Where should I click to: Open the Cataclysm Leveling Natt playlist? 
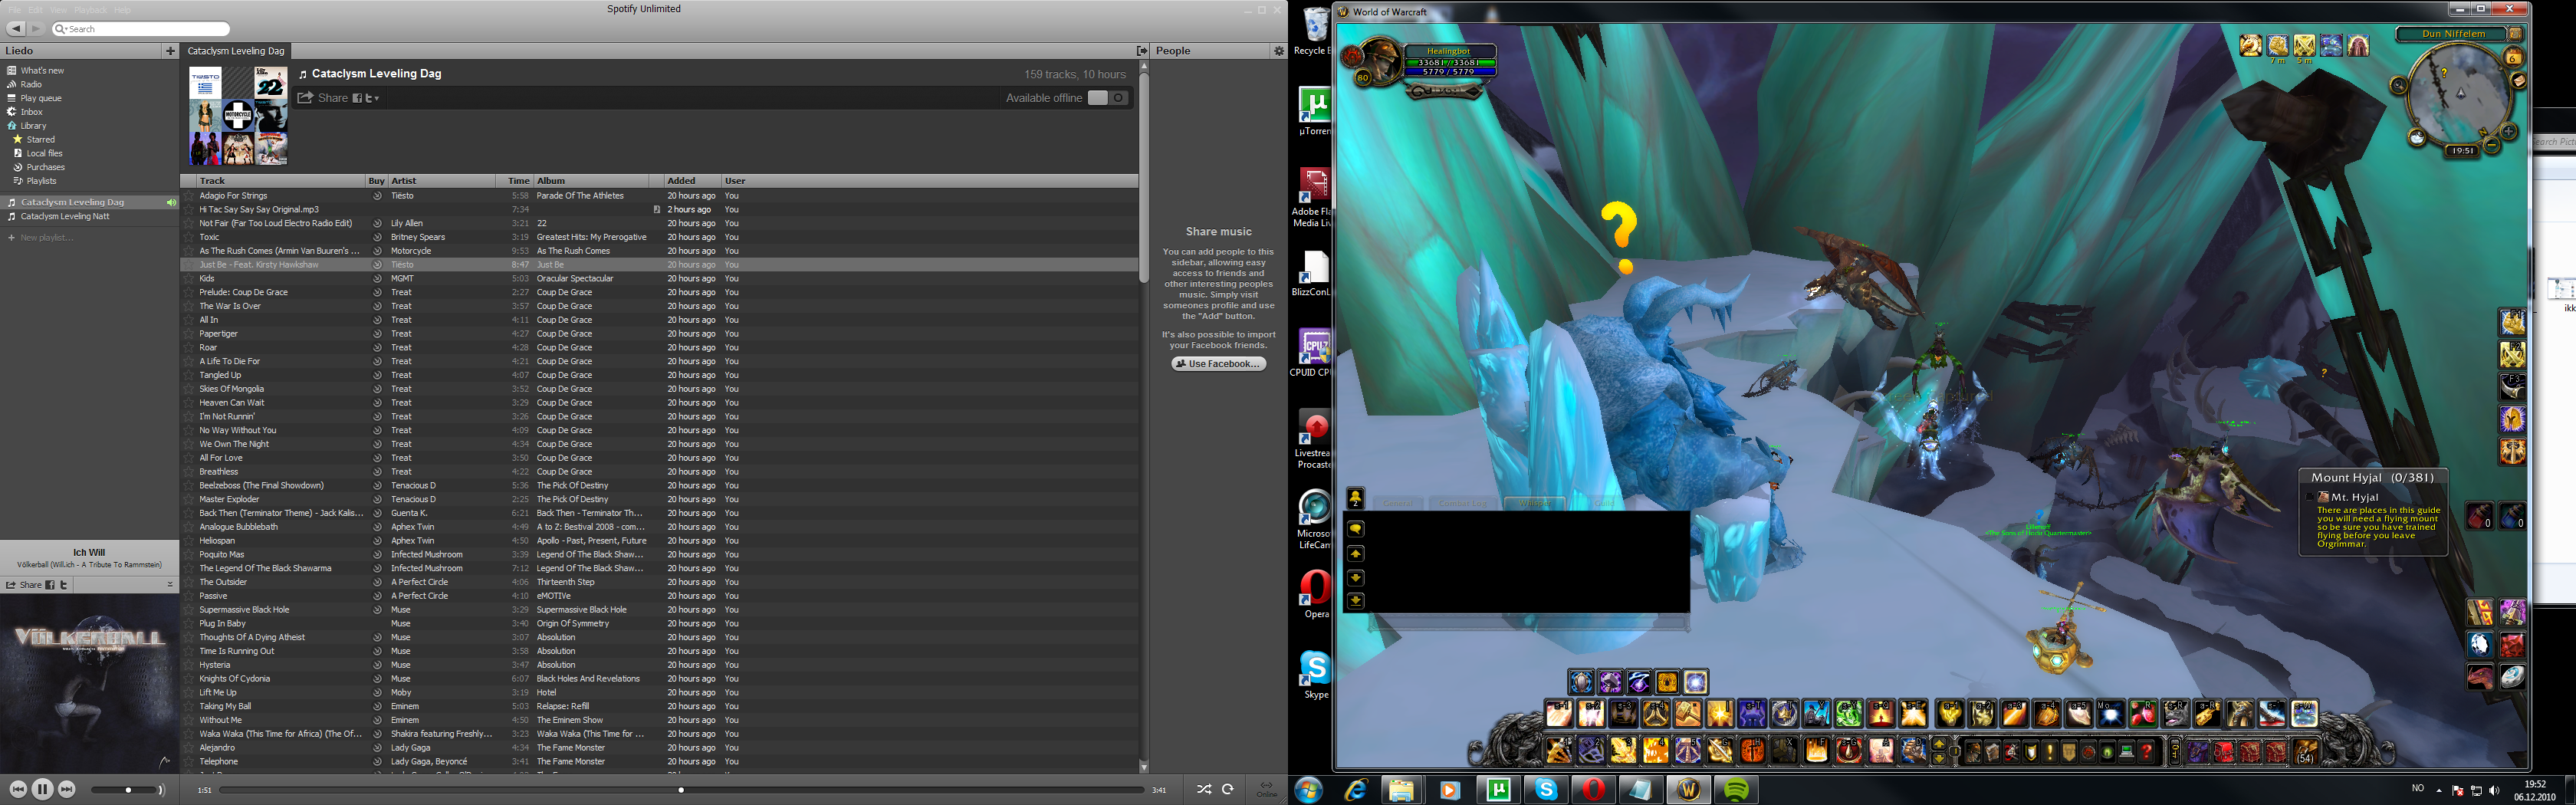(x=65, y=216)
